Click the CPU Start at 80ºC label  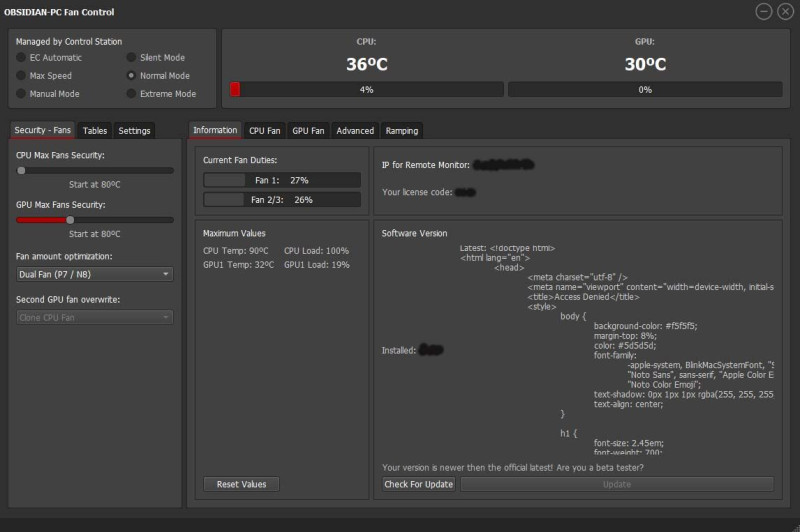tap(94, 184)
